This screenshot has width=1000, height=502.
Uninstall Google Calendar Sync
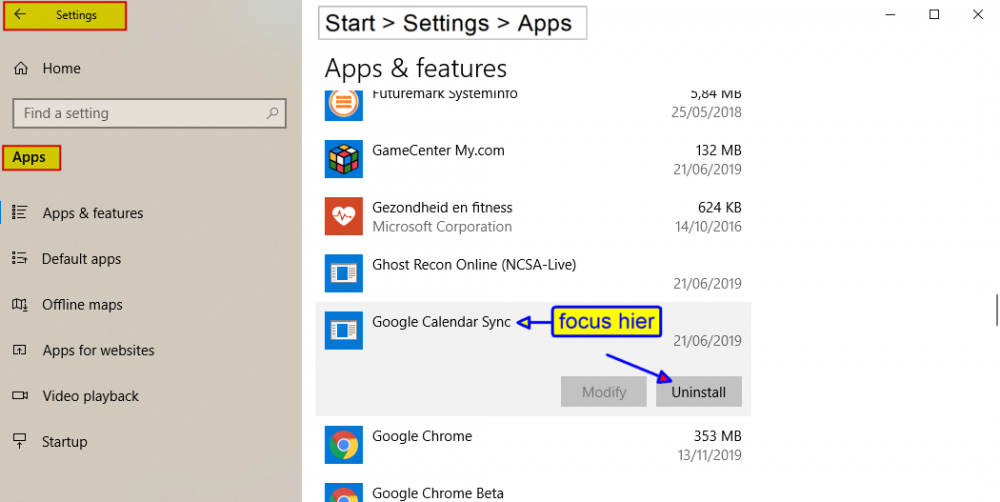coord(698,392)
